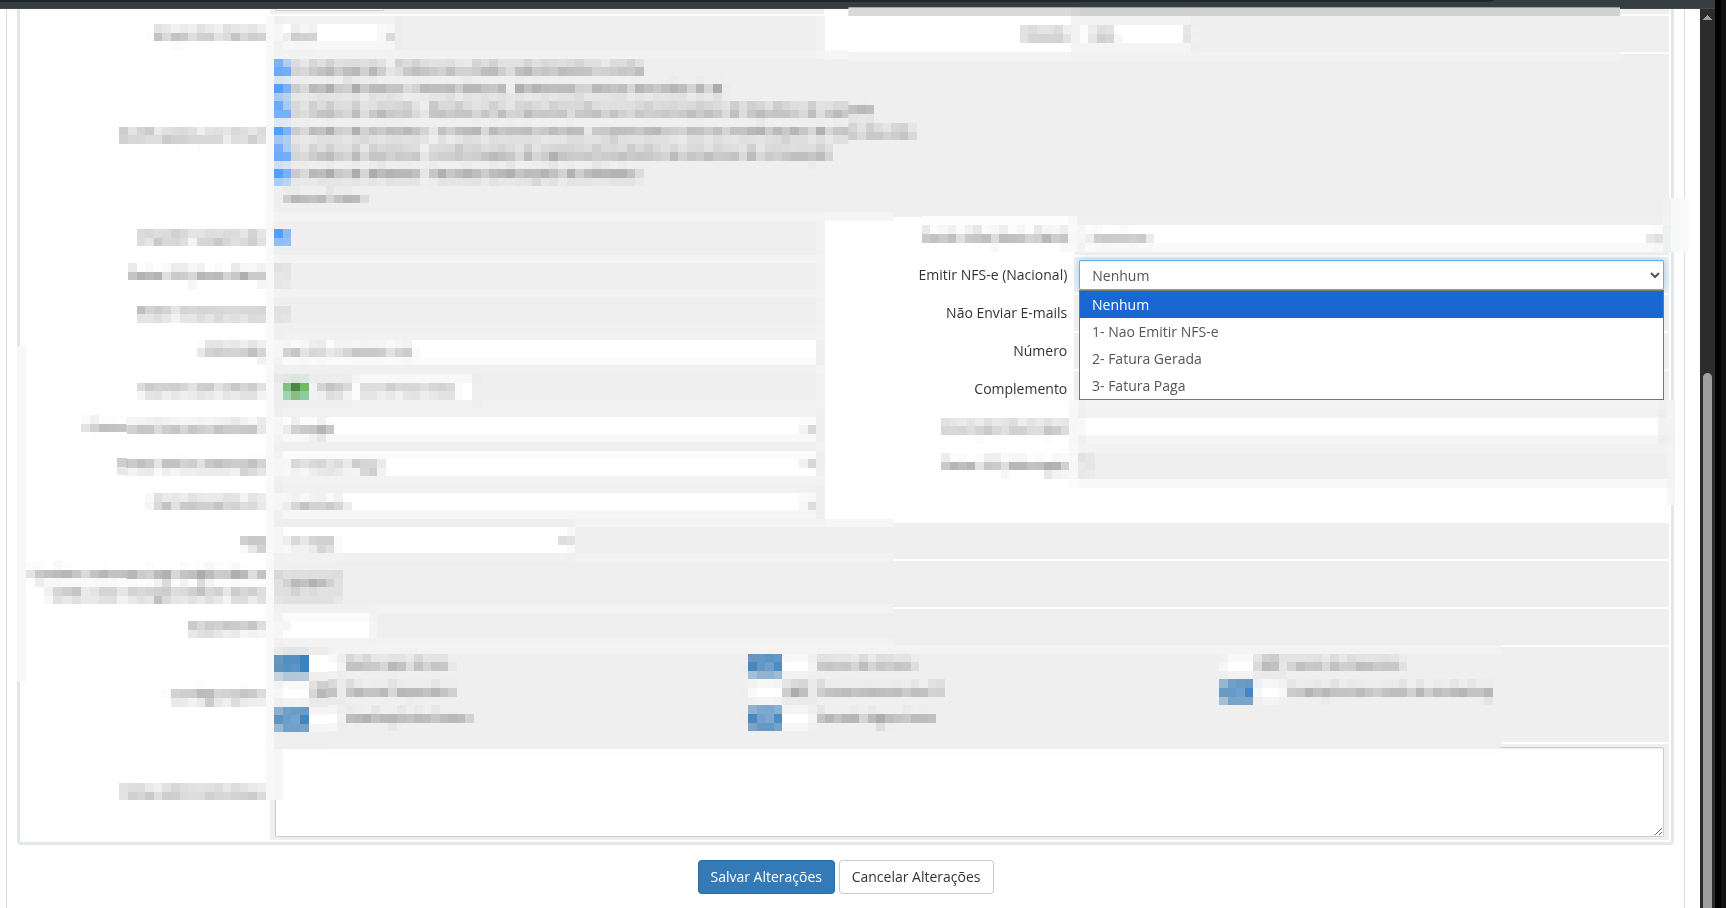Click Salvar Alterações button
The height and width of the screenshot is (908, 1726).
click(x=765, y=877)
